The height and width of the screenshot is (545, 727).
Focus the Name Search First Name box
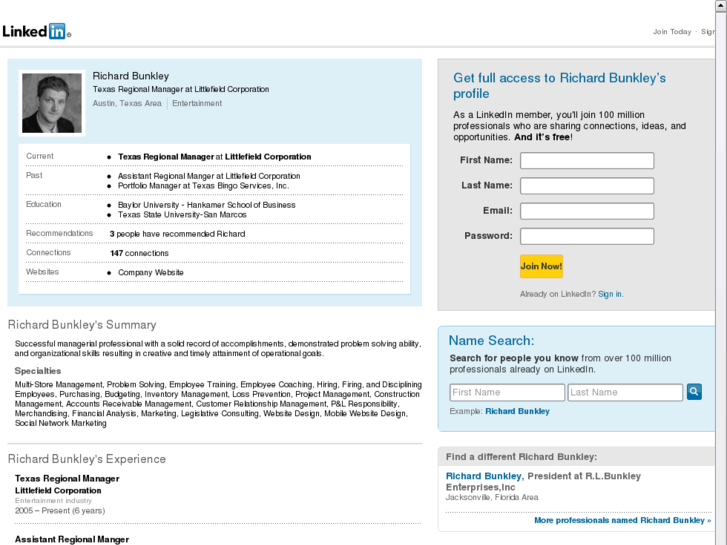tap(507, 392)
